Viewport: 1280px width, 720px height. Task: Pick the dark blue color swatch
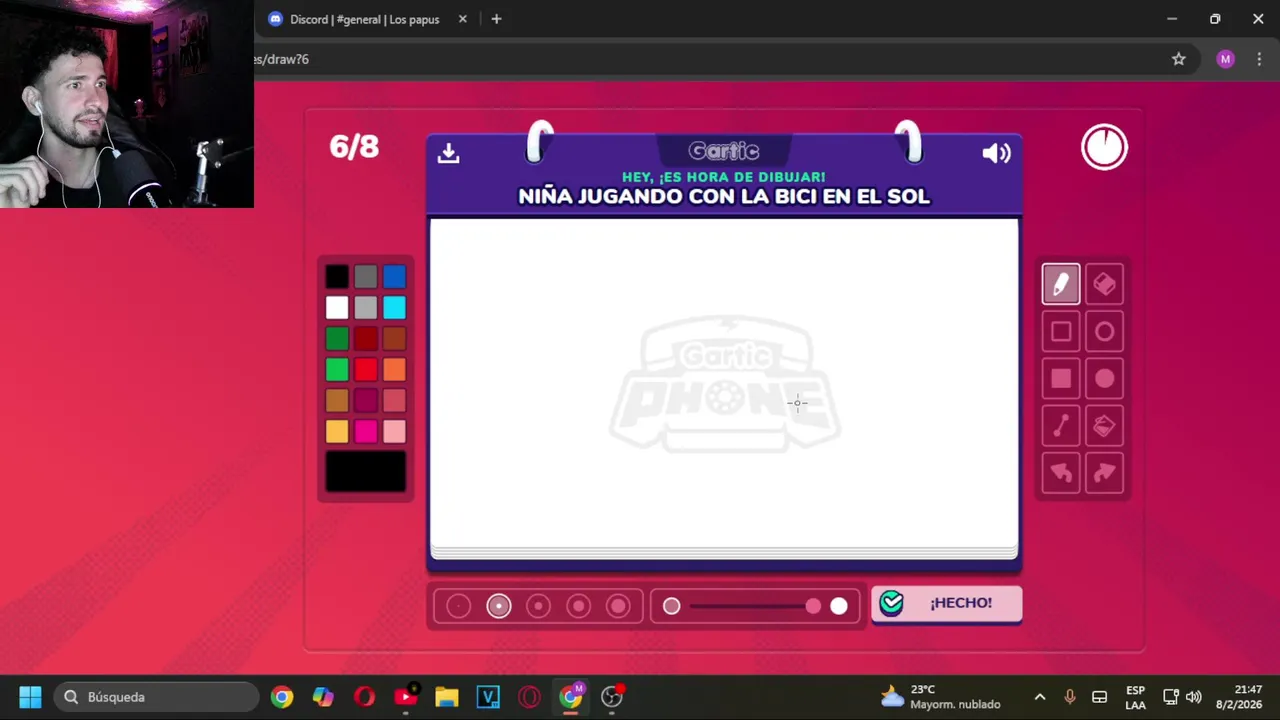pyautogui.click(x=394, y=277)
